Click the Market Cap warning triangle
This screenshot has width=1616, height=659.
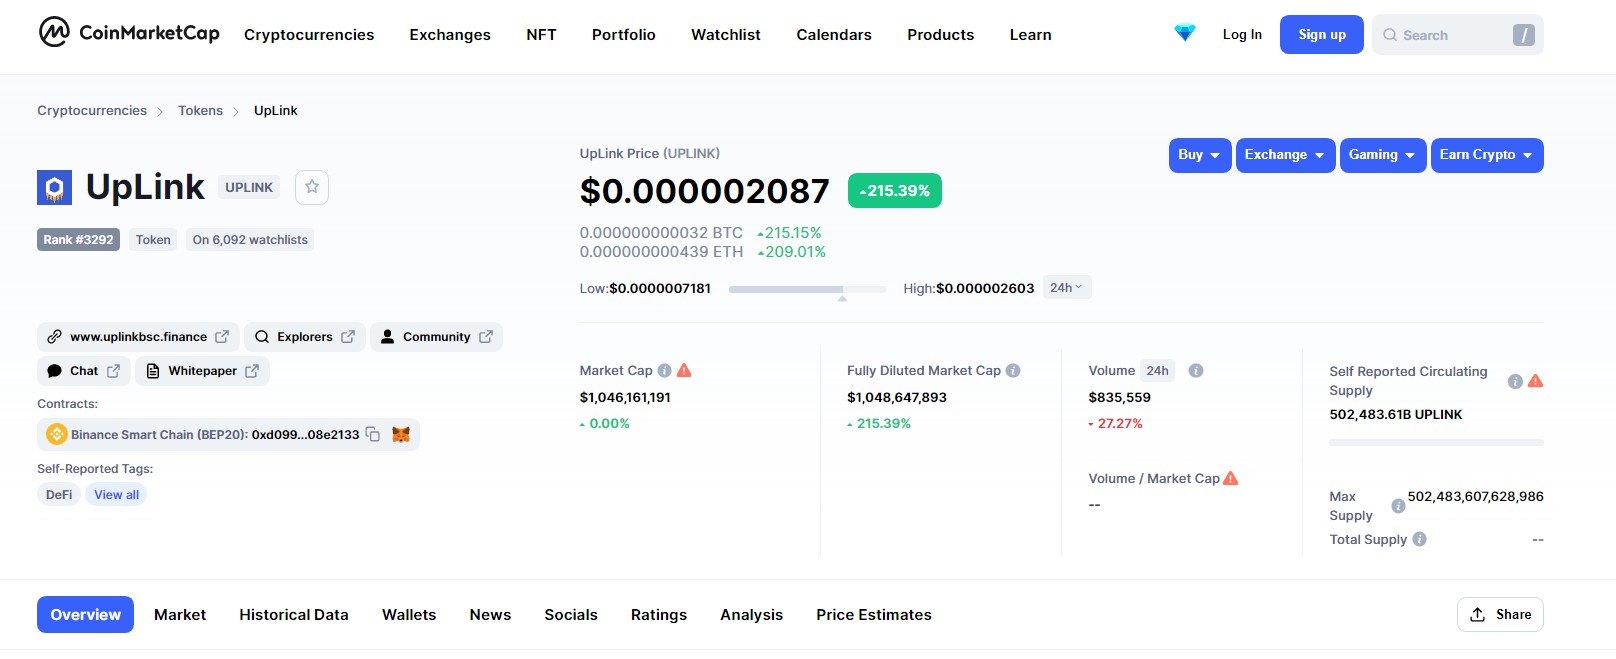pos(684,370)
